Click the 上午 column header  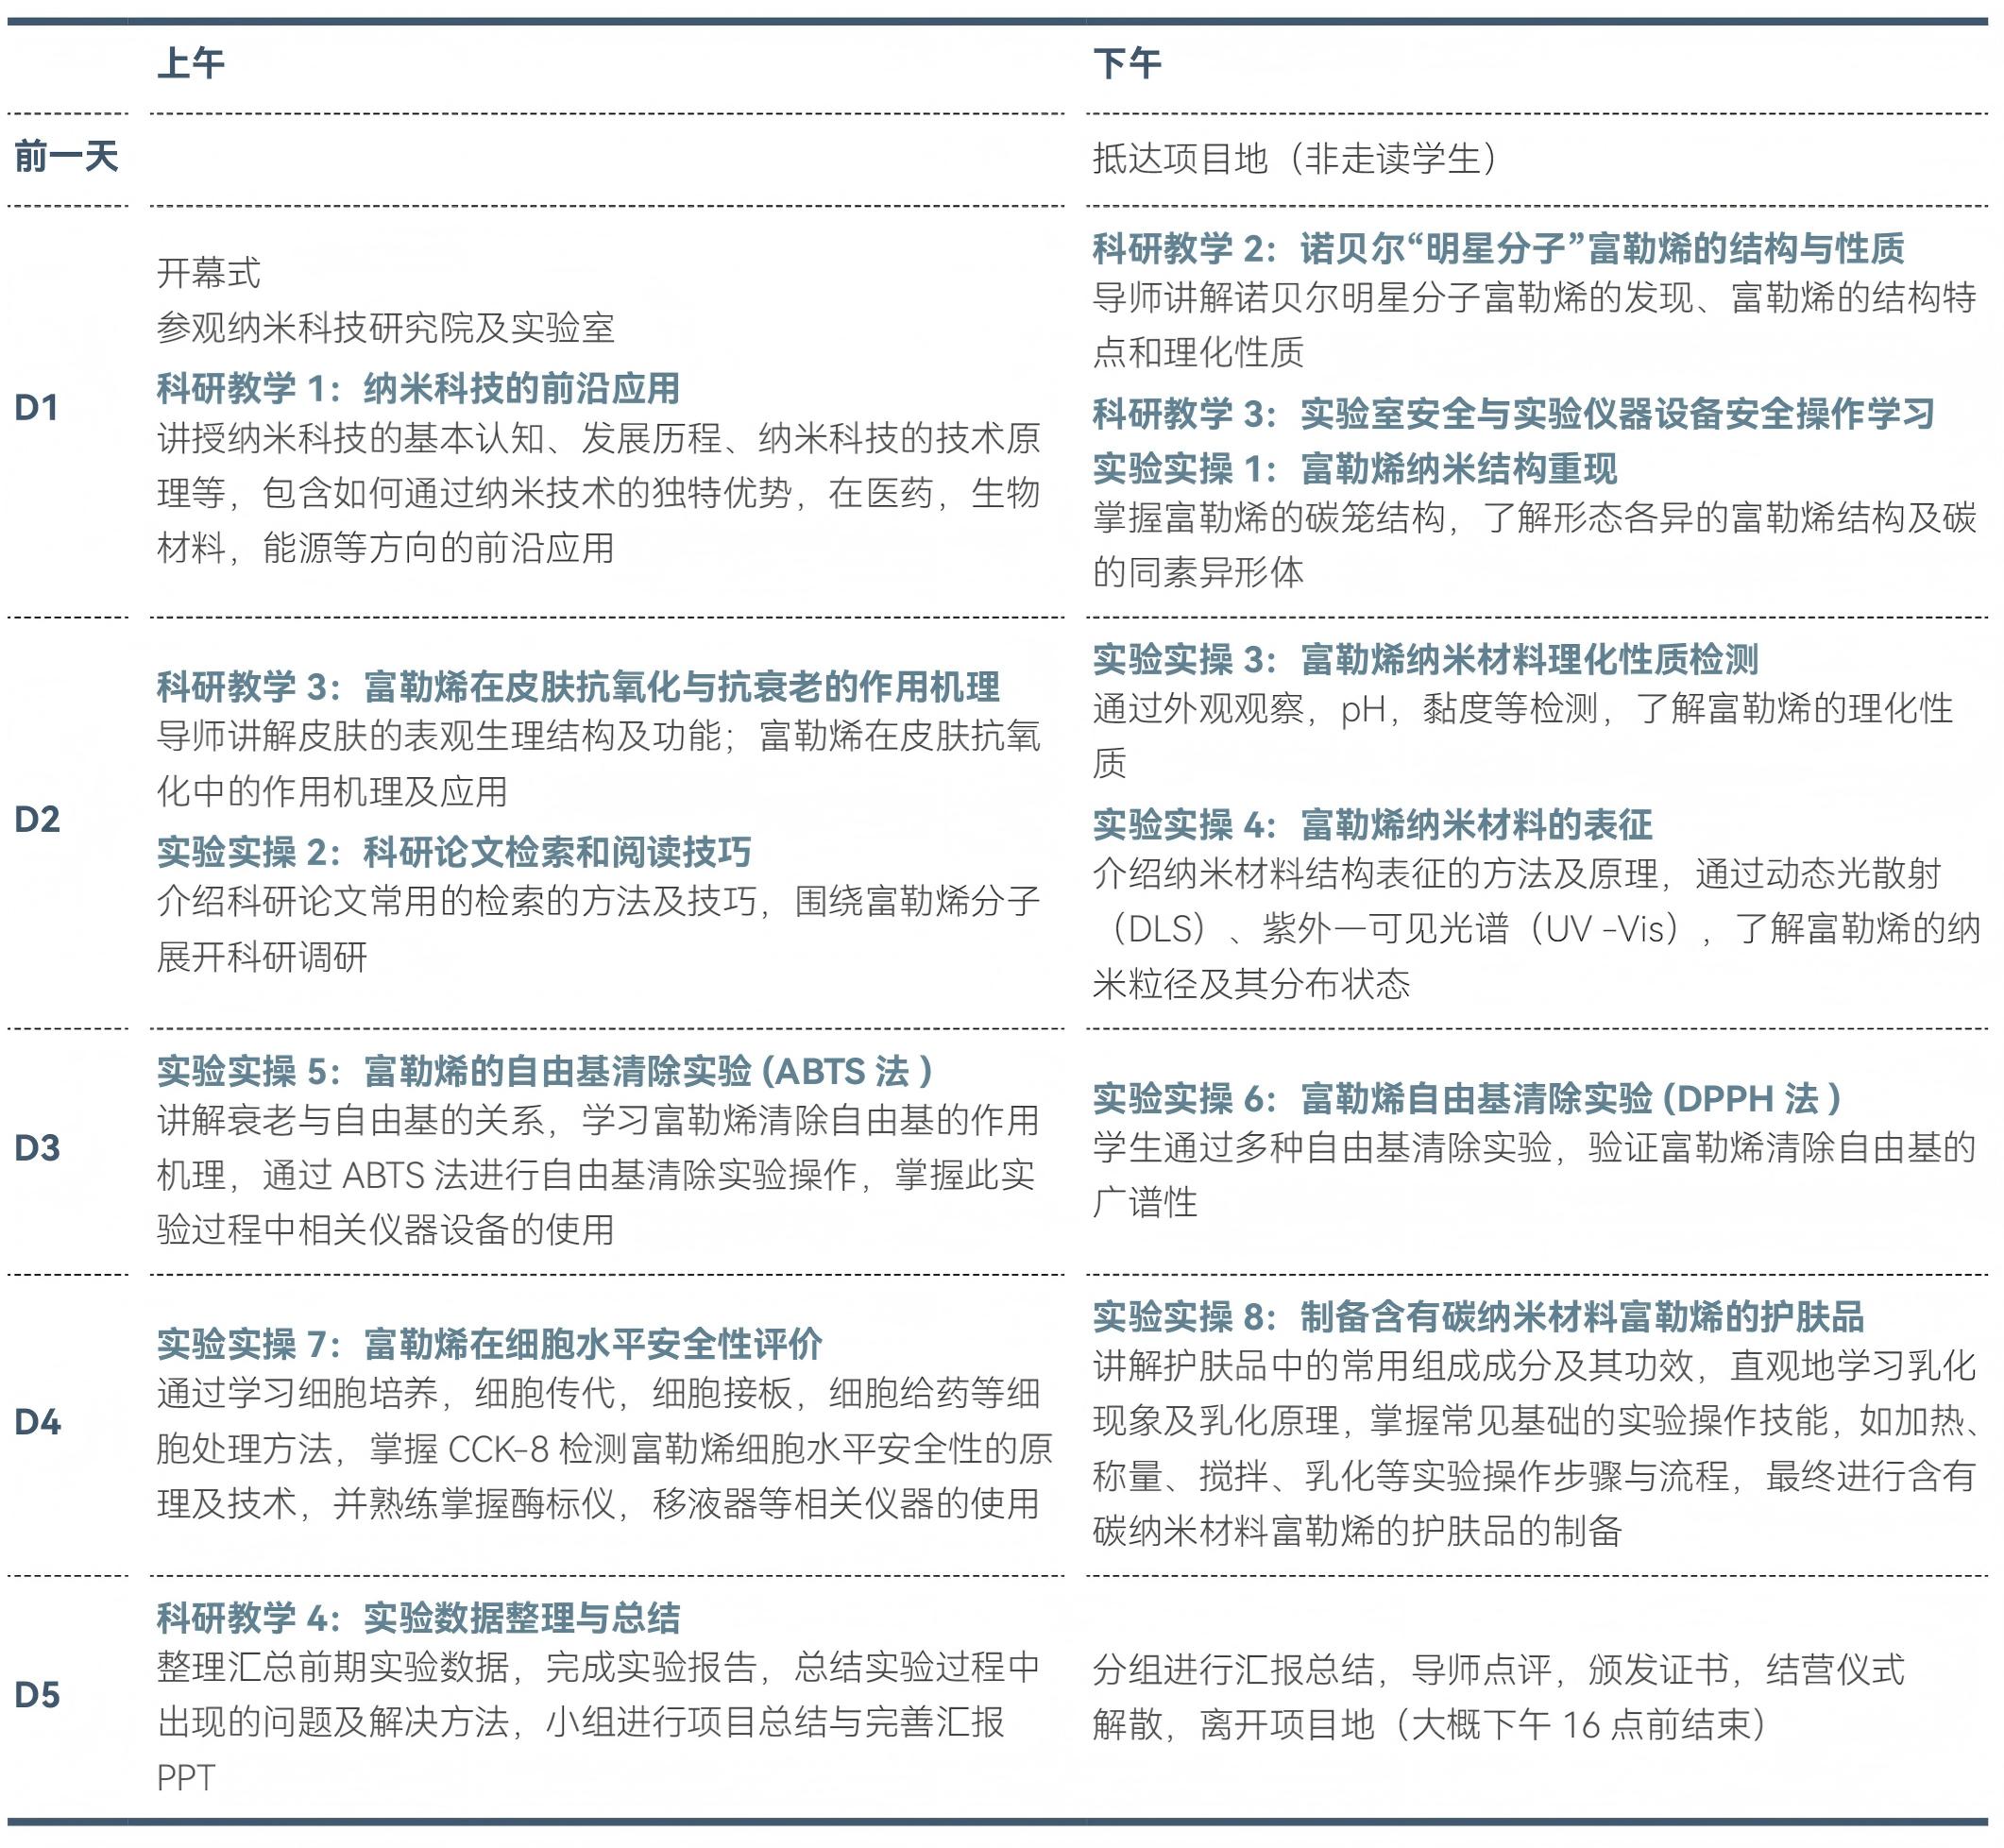coord(190,64)
